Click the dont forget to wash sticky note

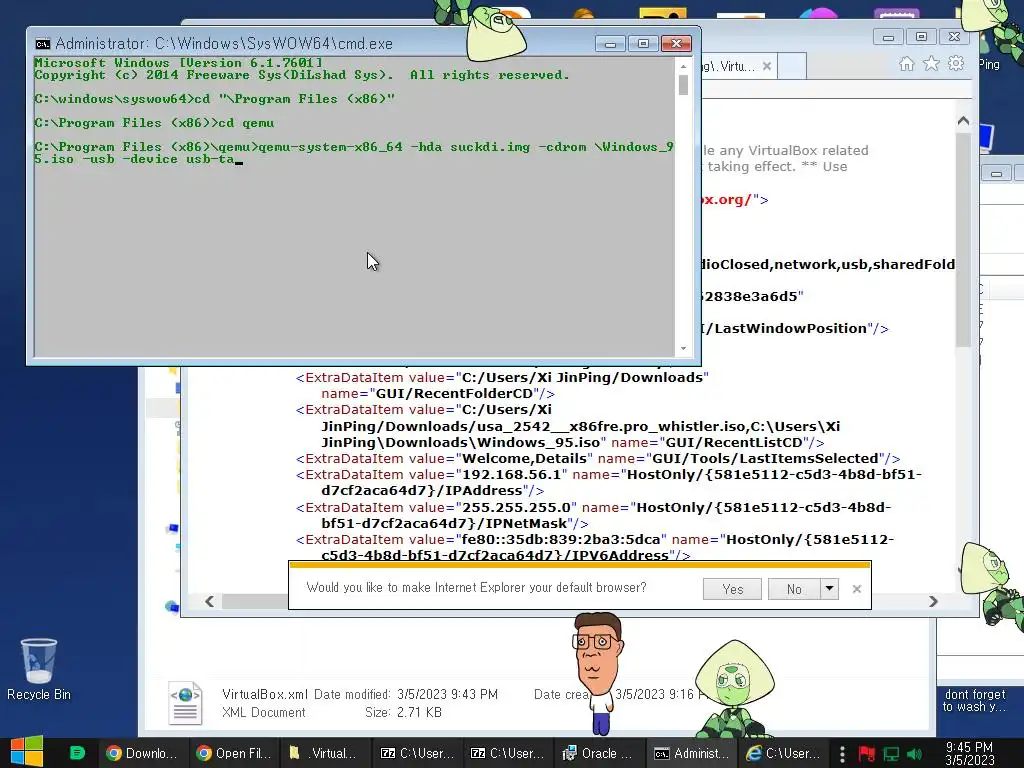(x=975, y=700)
